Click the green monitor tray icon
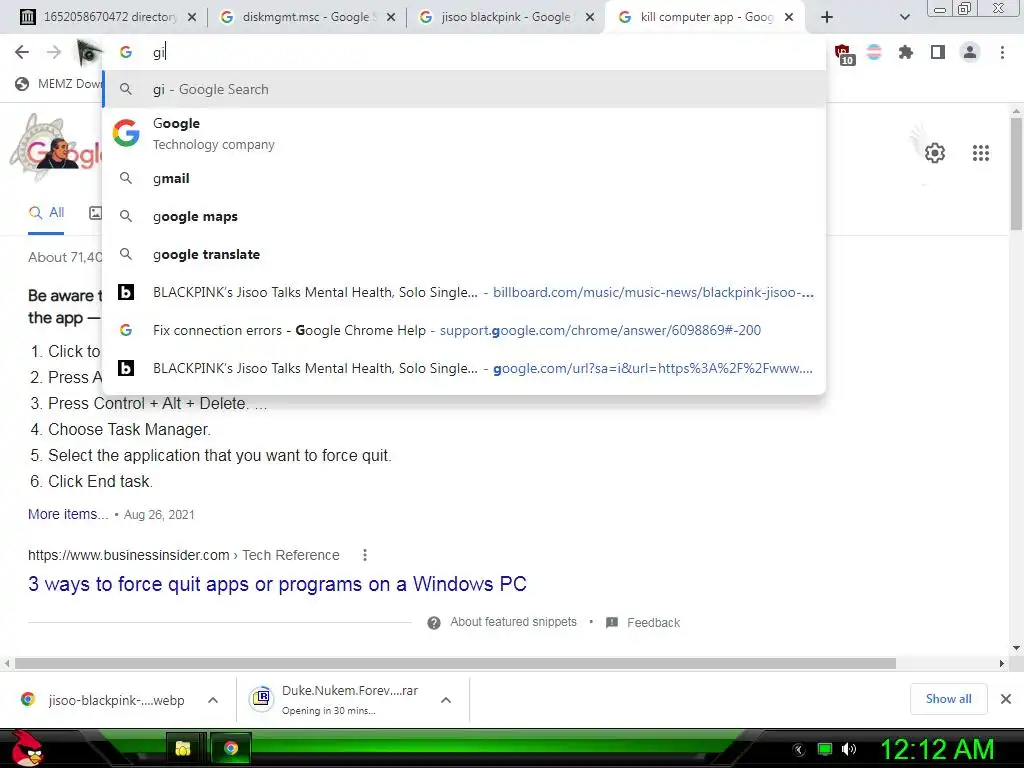1024x768 pixels. pos(825,750)
